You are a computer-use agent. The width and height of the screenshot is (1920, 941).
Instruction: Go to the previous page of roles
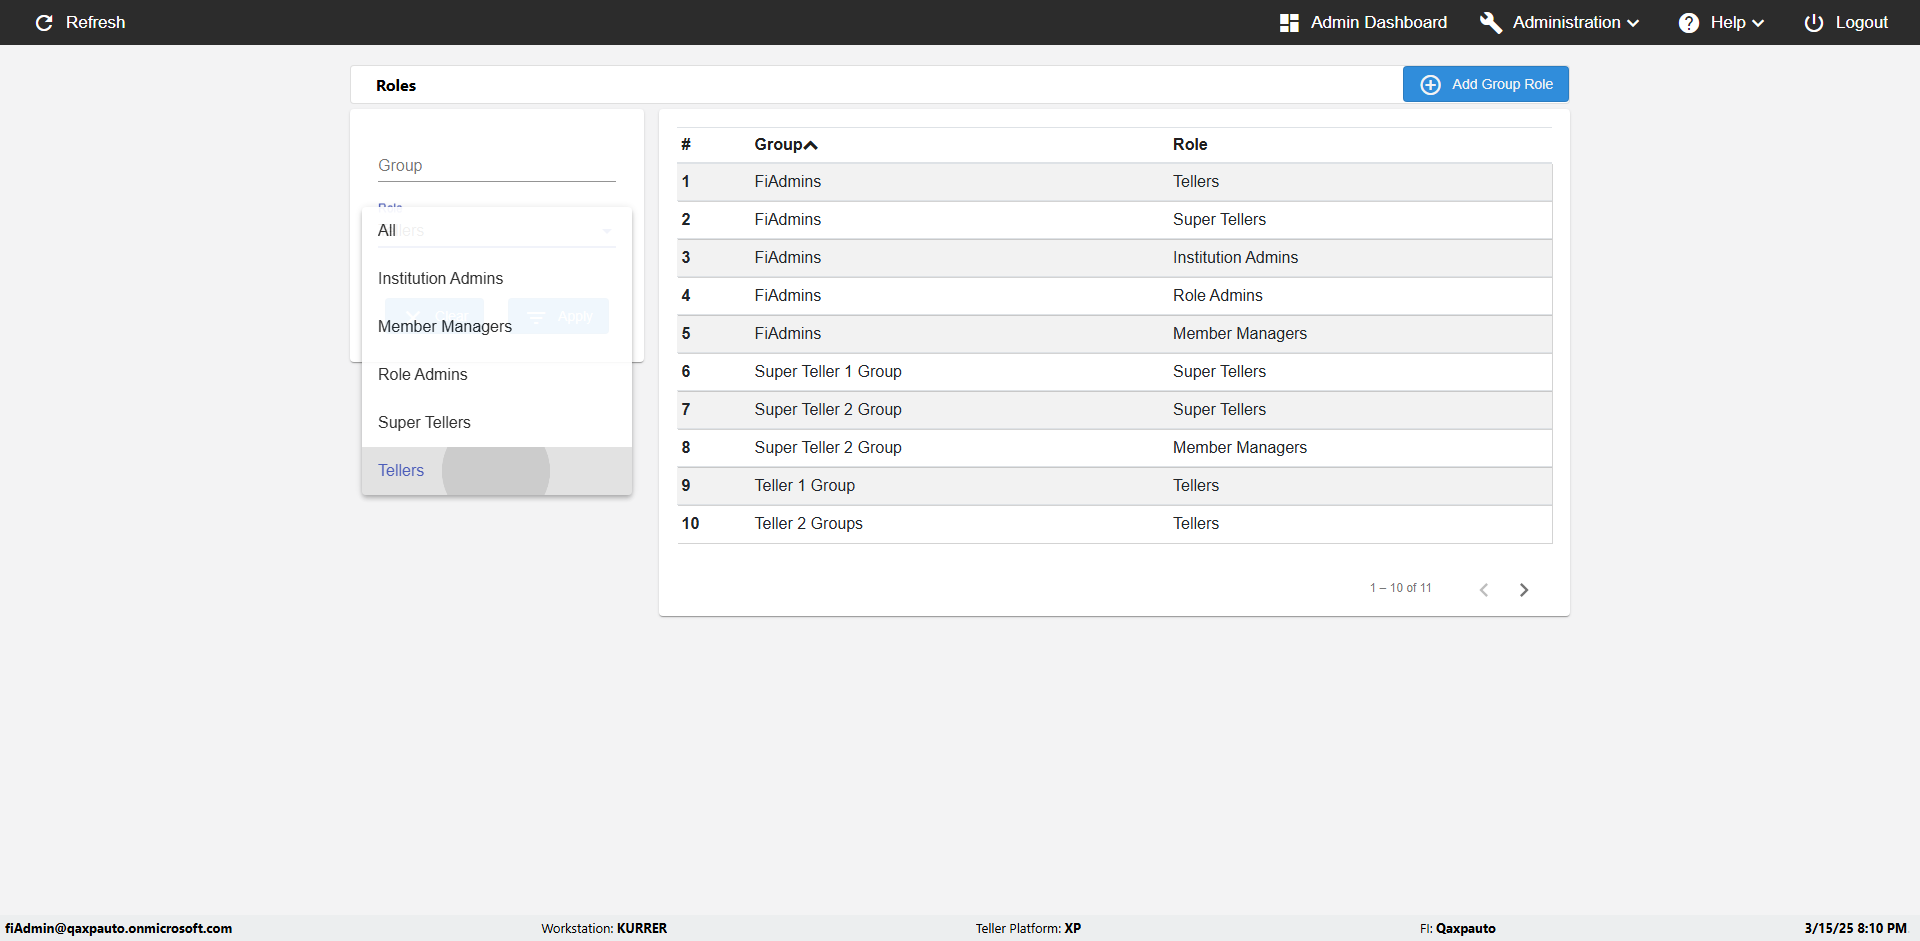coord(1484,590)
